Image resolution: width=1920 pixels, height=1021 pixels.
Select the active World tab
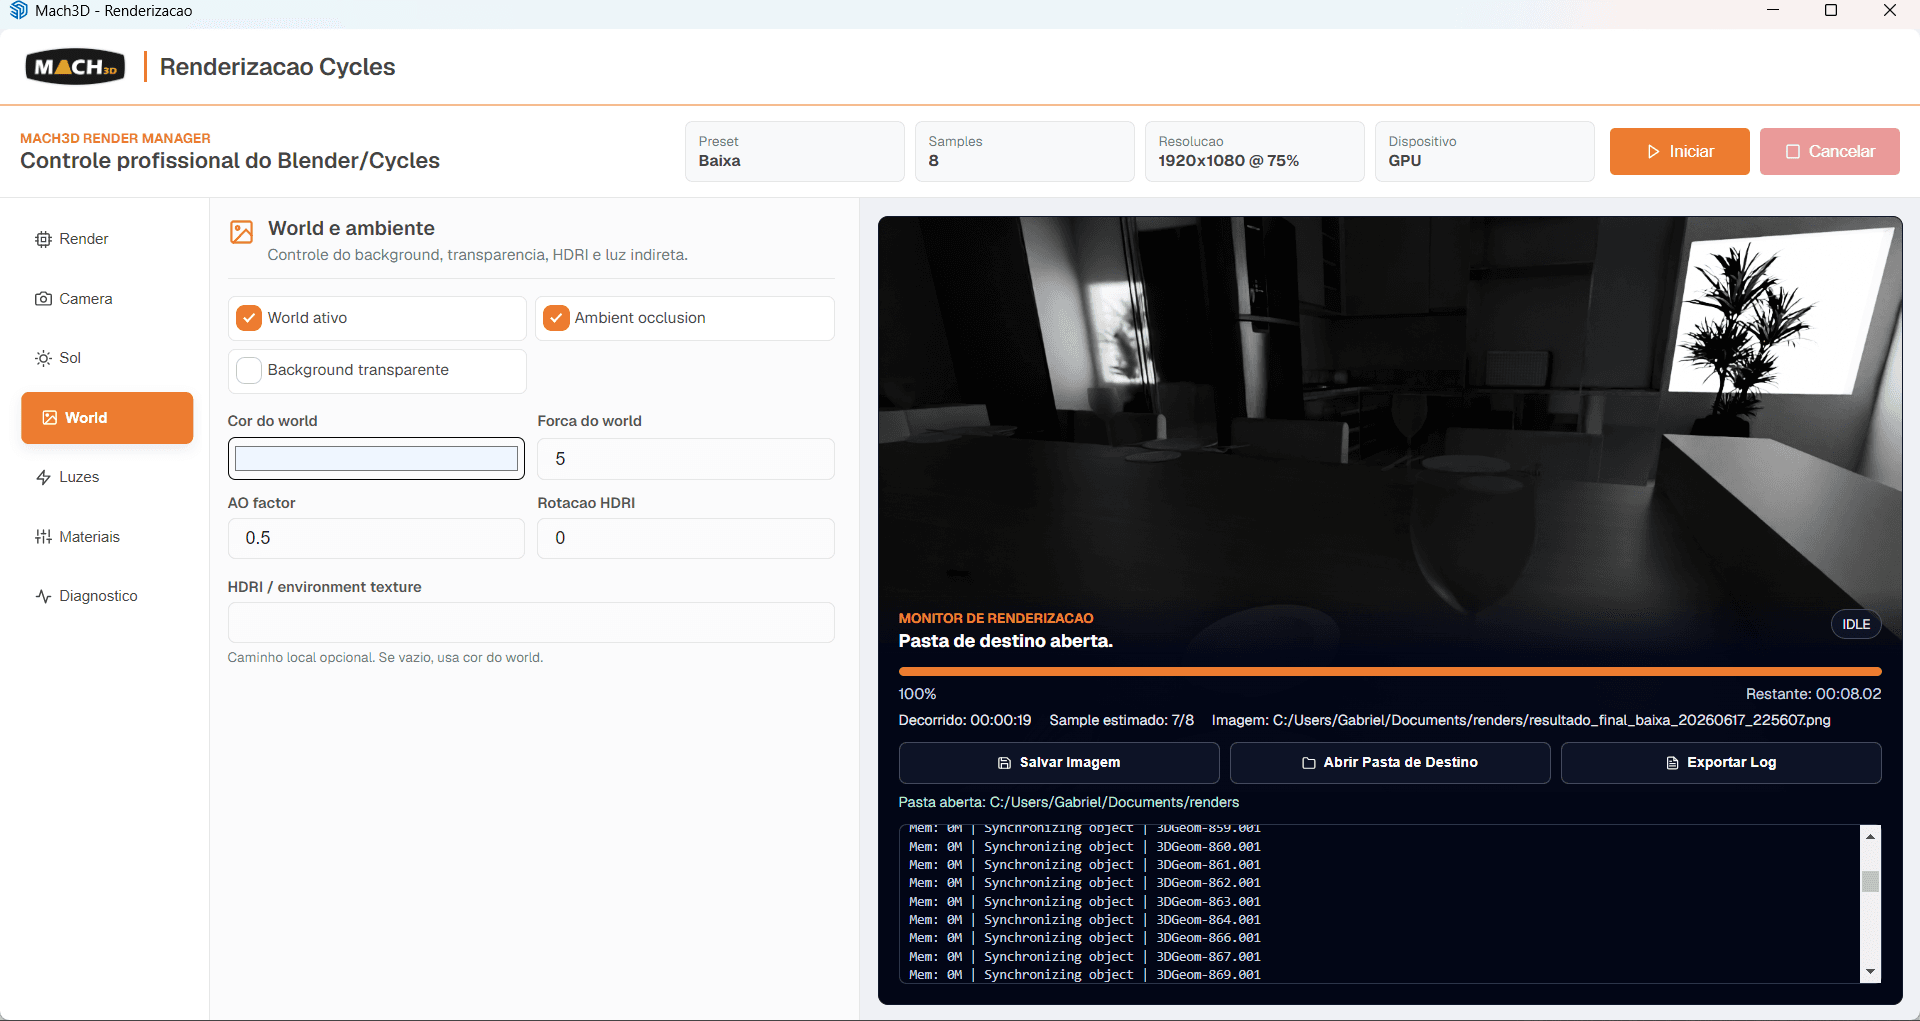(107, 418)
